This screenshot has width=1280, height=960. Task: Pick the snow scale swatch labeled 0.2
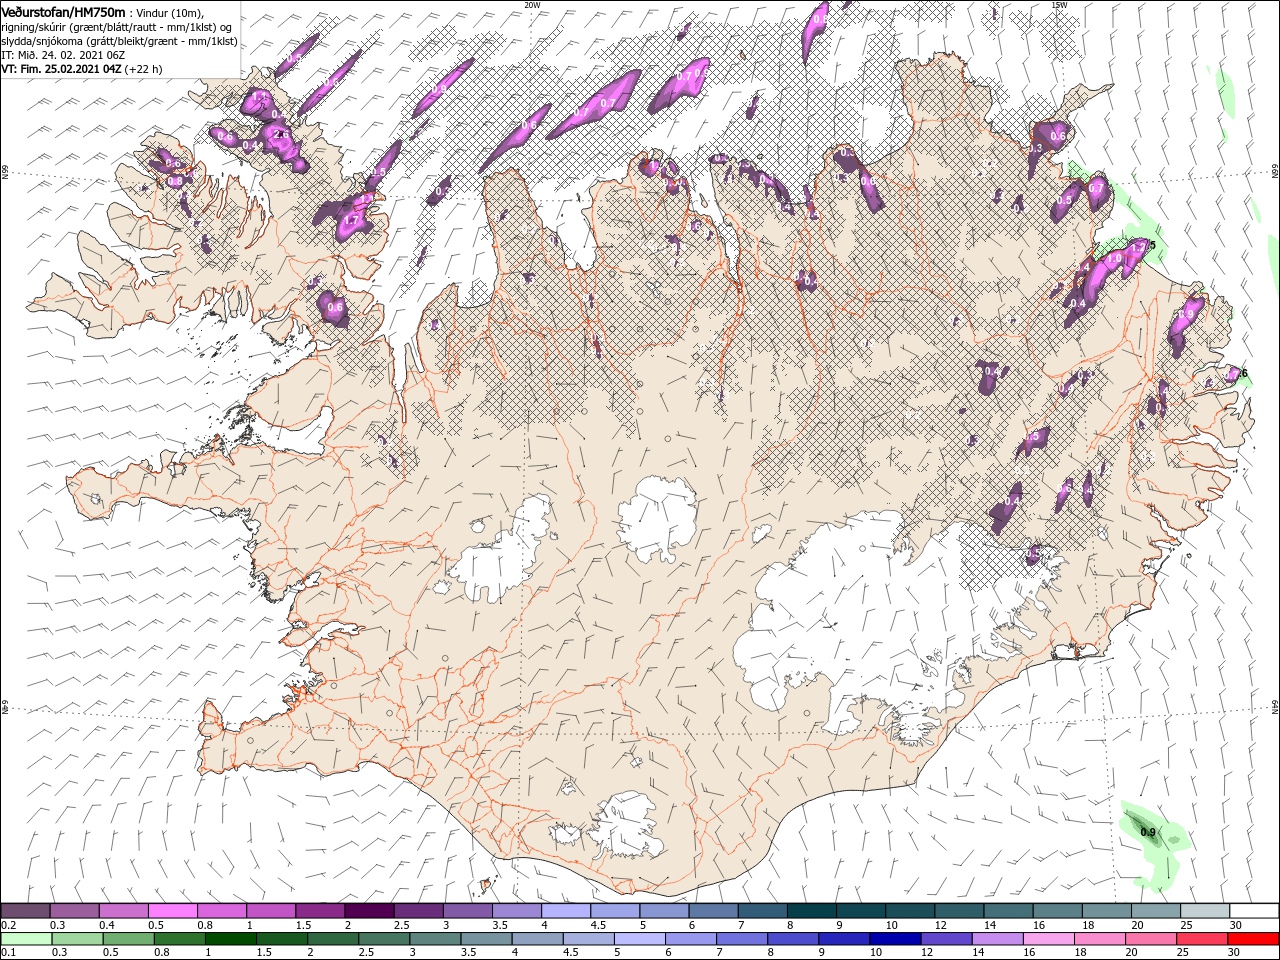25,911
